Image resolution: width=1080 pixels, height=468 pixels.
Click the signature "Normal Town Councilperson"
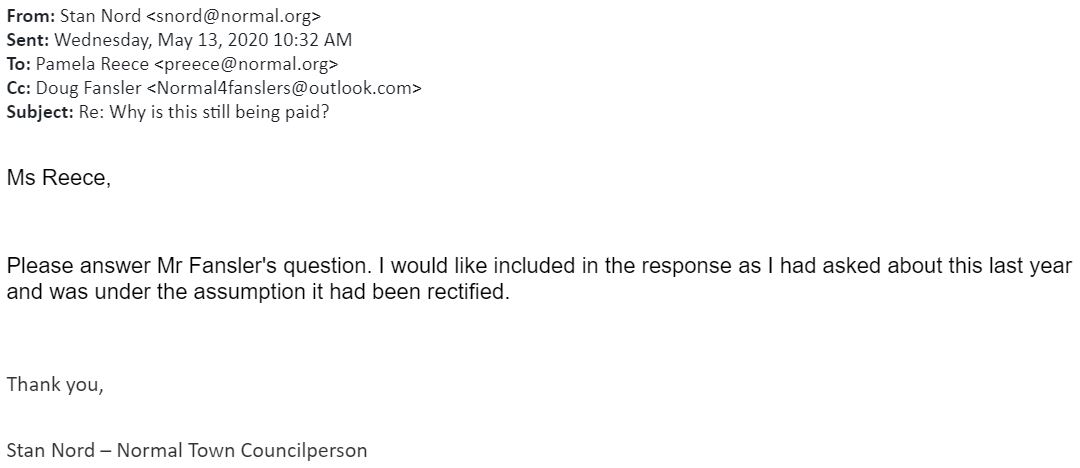pyautogui.click(x=242, y=450)
